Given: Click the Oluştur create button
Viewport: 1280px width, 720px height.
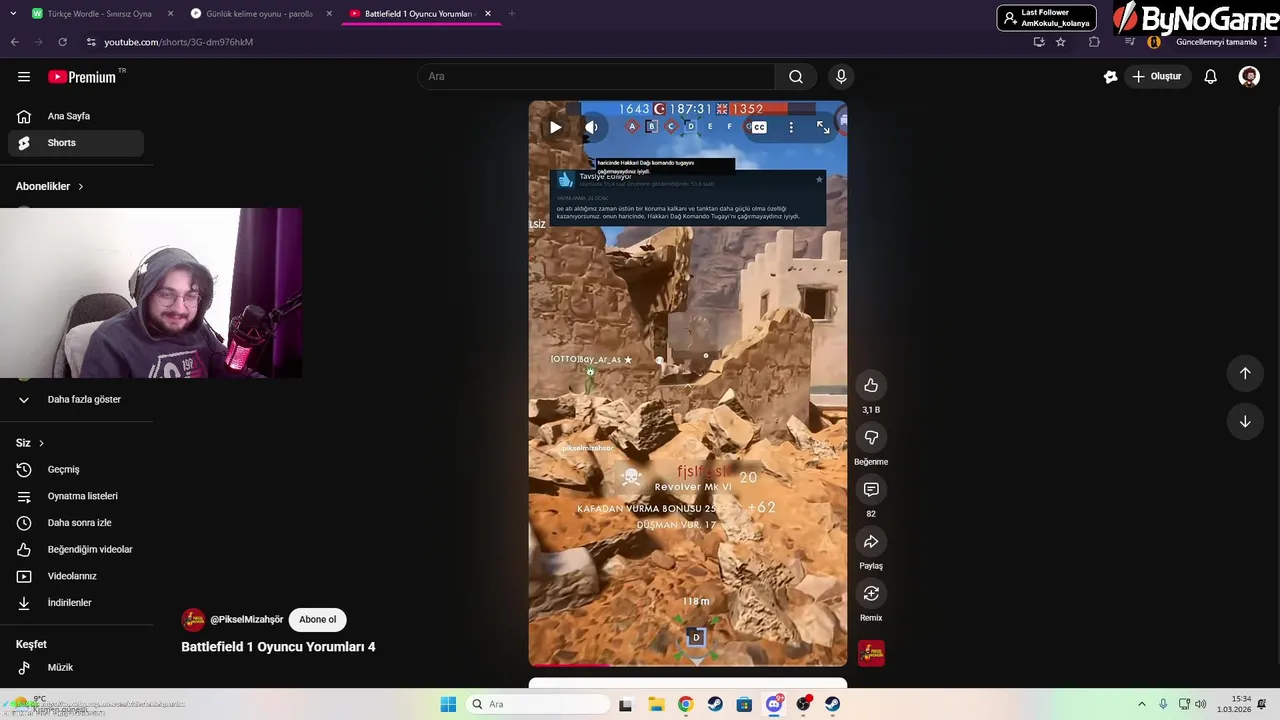Looking at the screenshot, I should (x=1159, y=77).
